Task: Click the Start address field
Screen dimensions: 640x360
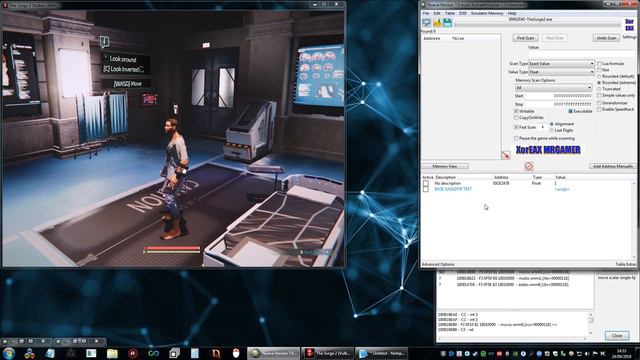Action: coord(558,96)
